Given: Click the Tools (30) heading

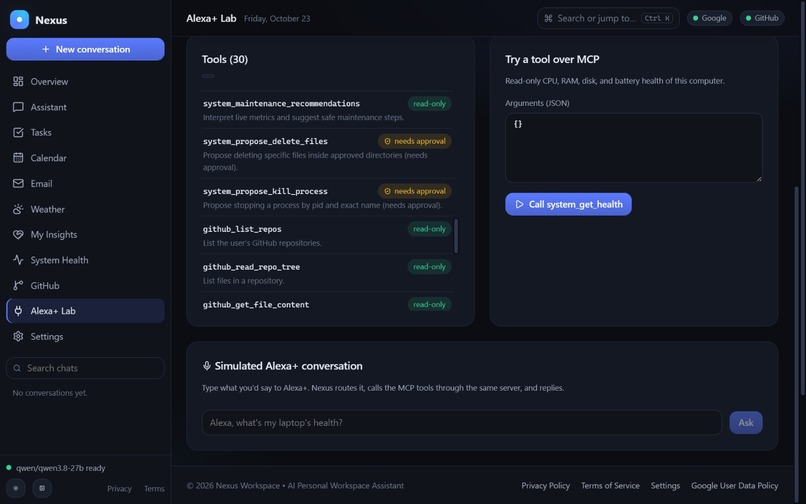Looking at the screenshot, I should [x=225, y=59].
